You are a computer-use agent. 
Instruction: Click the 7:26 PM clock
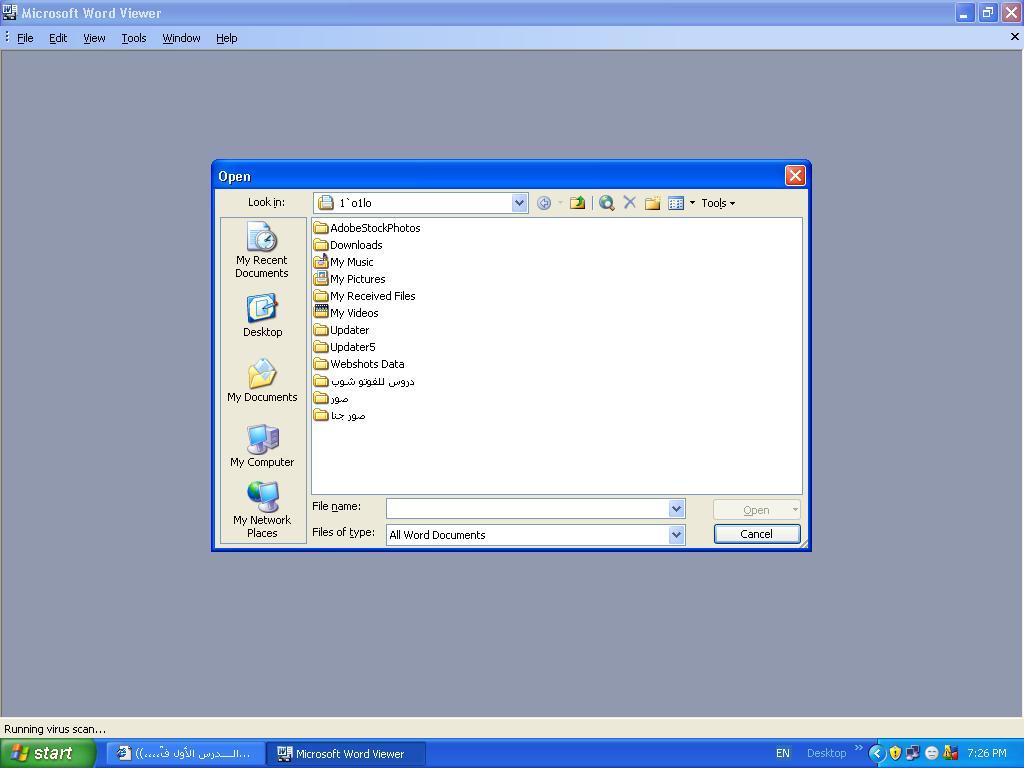click(986, 753)
